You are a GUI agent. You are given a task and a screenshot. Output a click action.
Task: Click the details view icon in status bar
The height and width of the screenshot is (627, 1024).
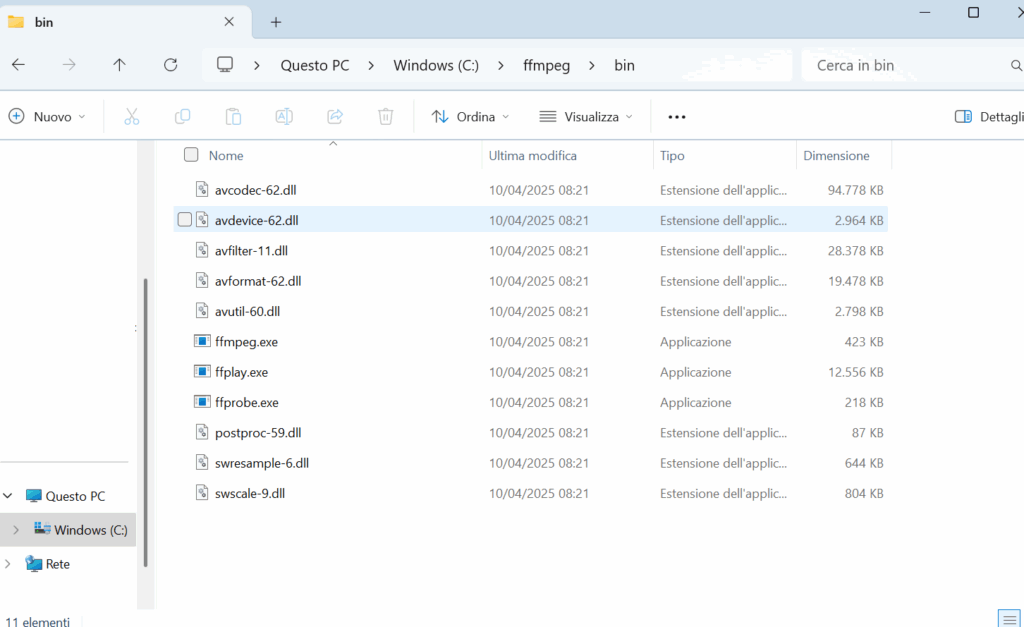pyautogui.click(x=1010, y=618)
